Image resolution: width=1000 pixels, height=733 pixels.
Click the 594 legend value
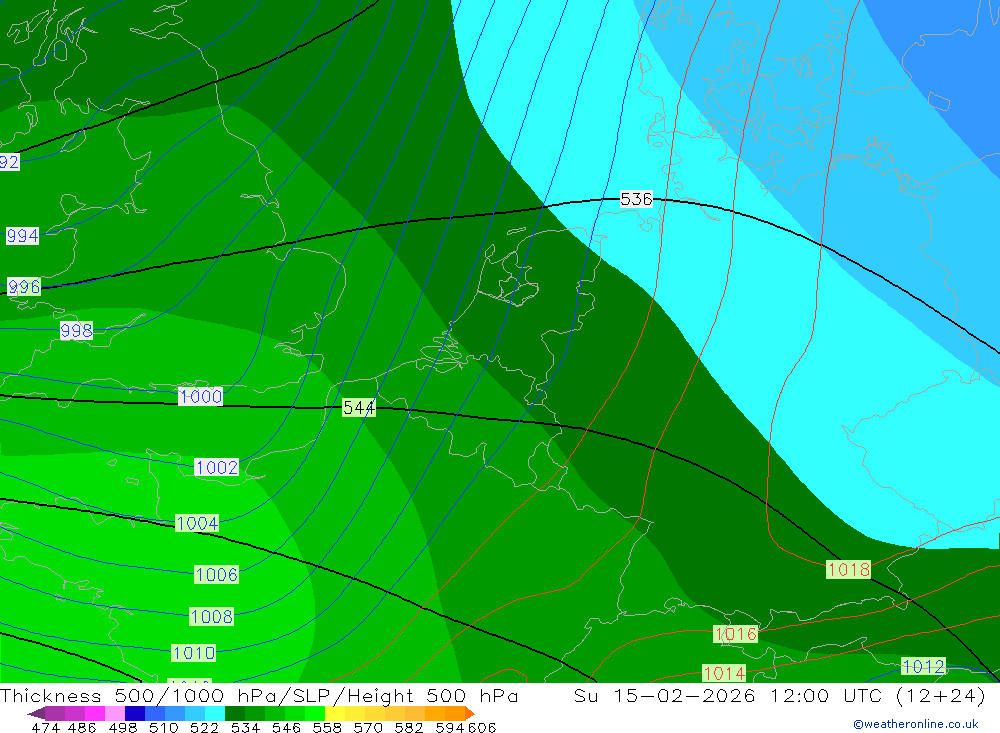pos(450,727)
